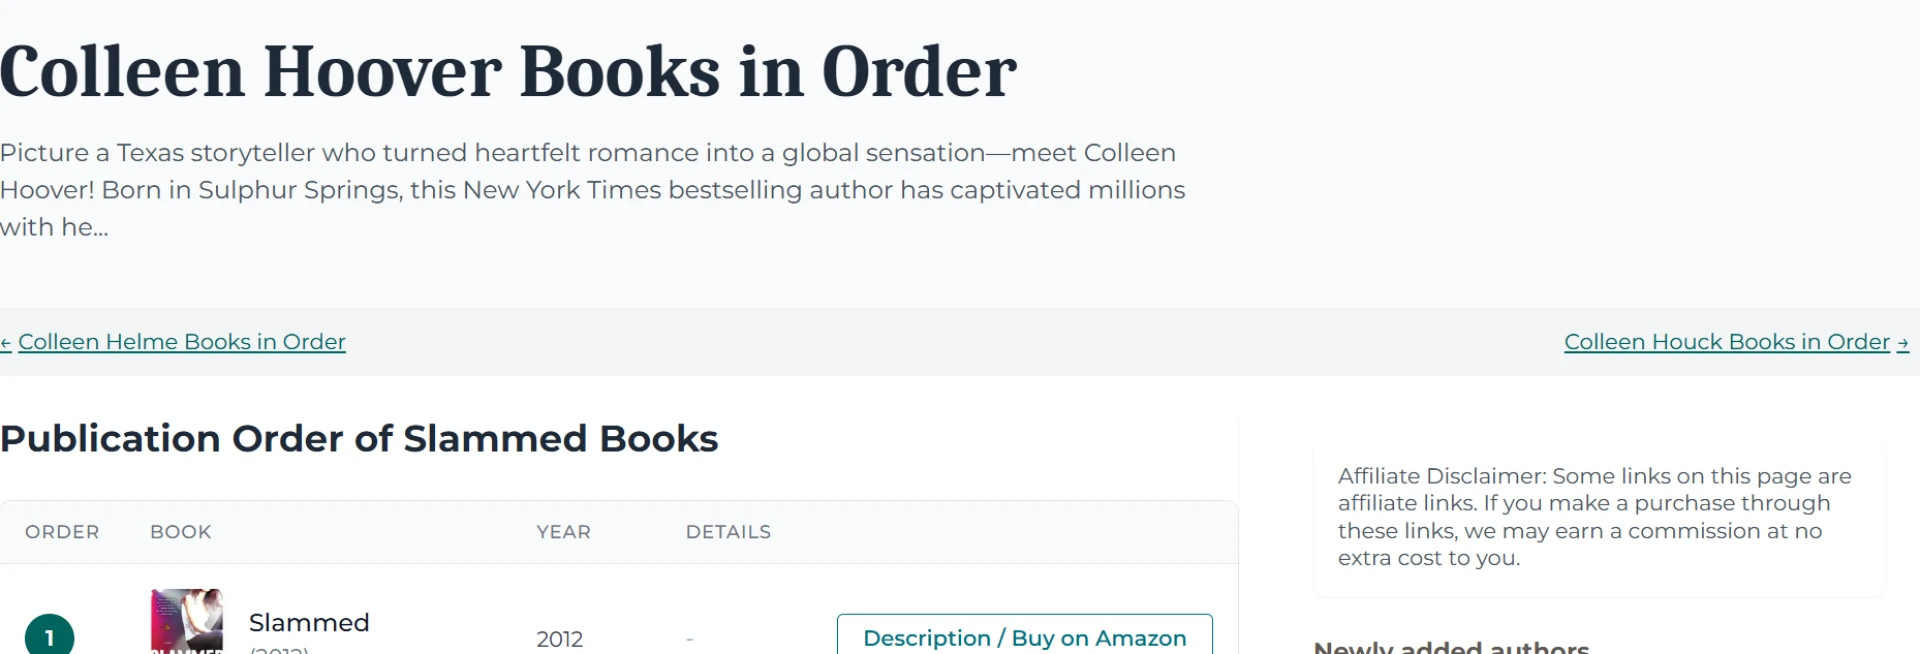Click the green number 1 order badge

coord(49,636)
